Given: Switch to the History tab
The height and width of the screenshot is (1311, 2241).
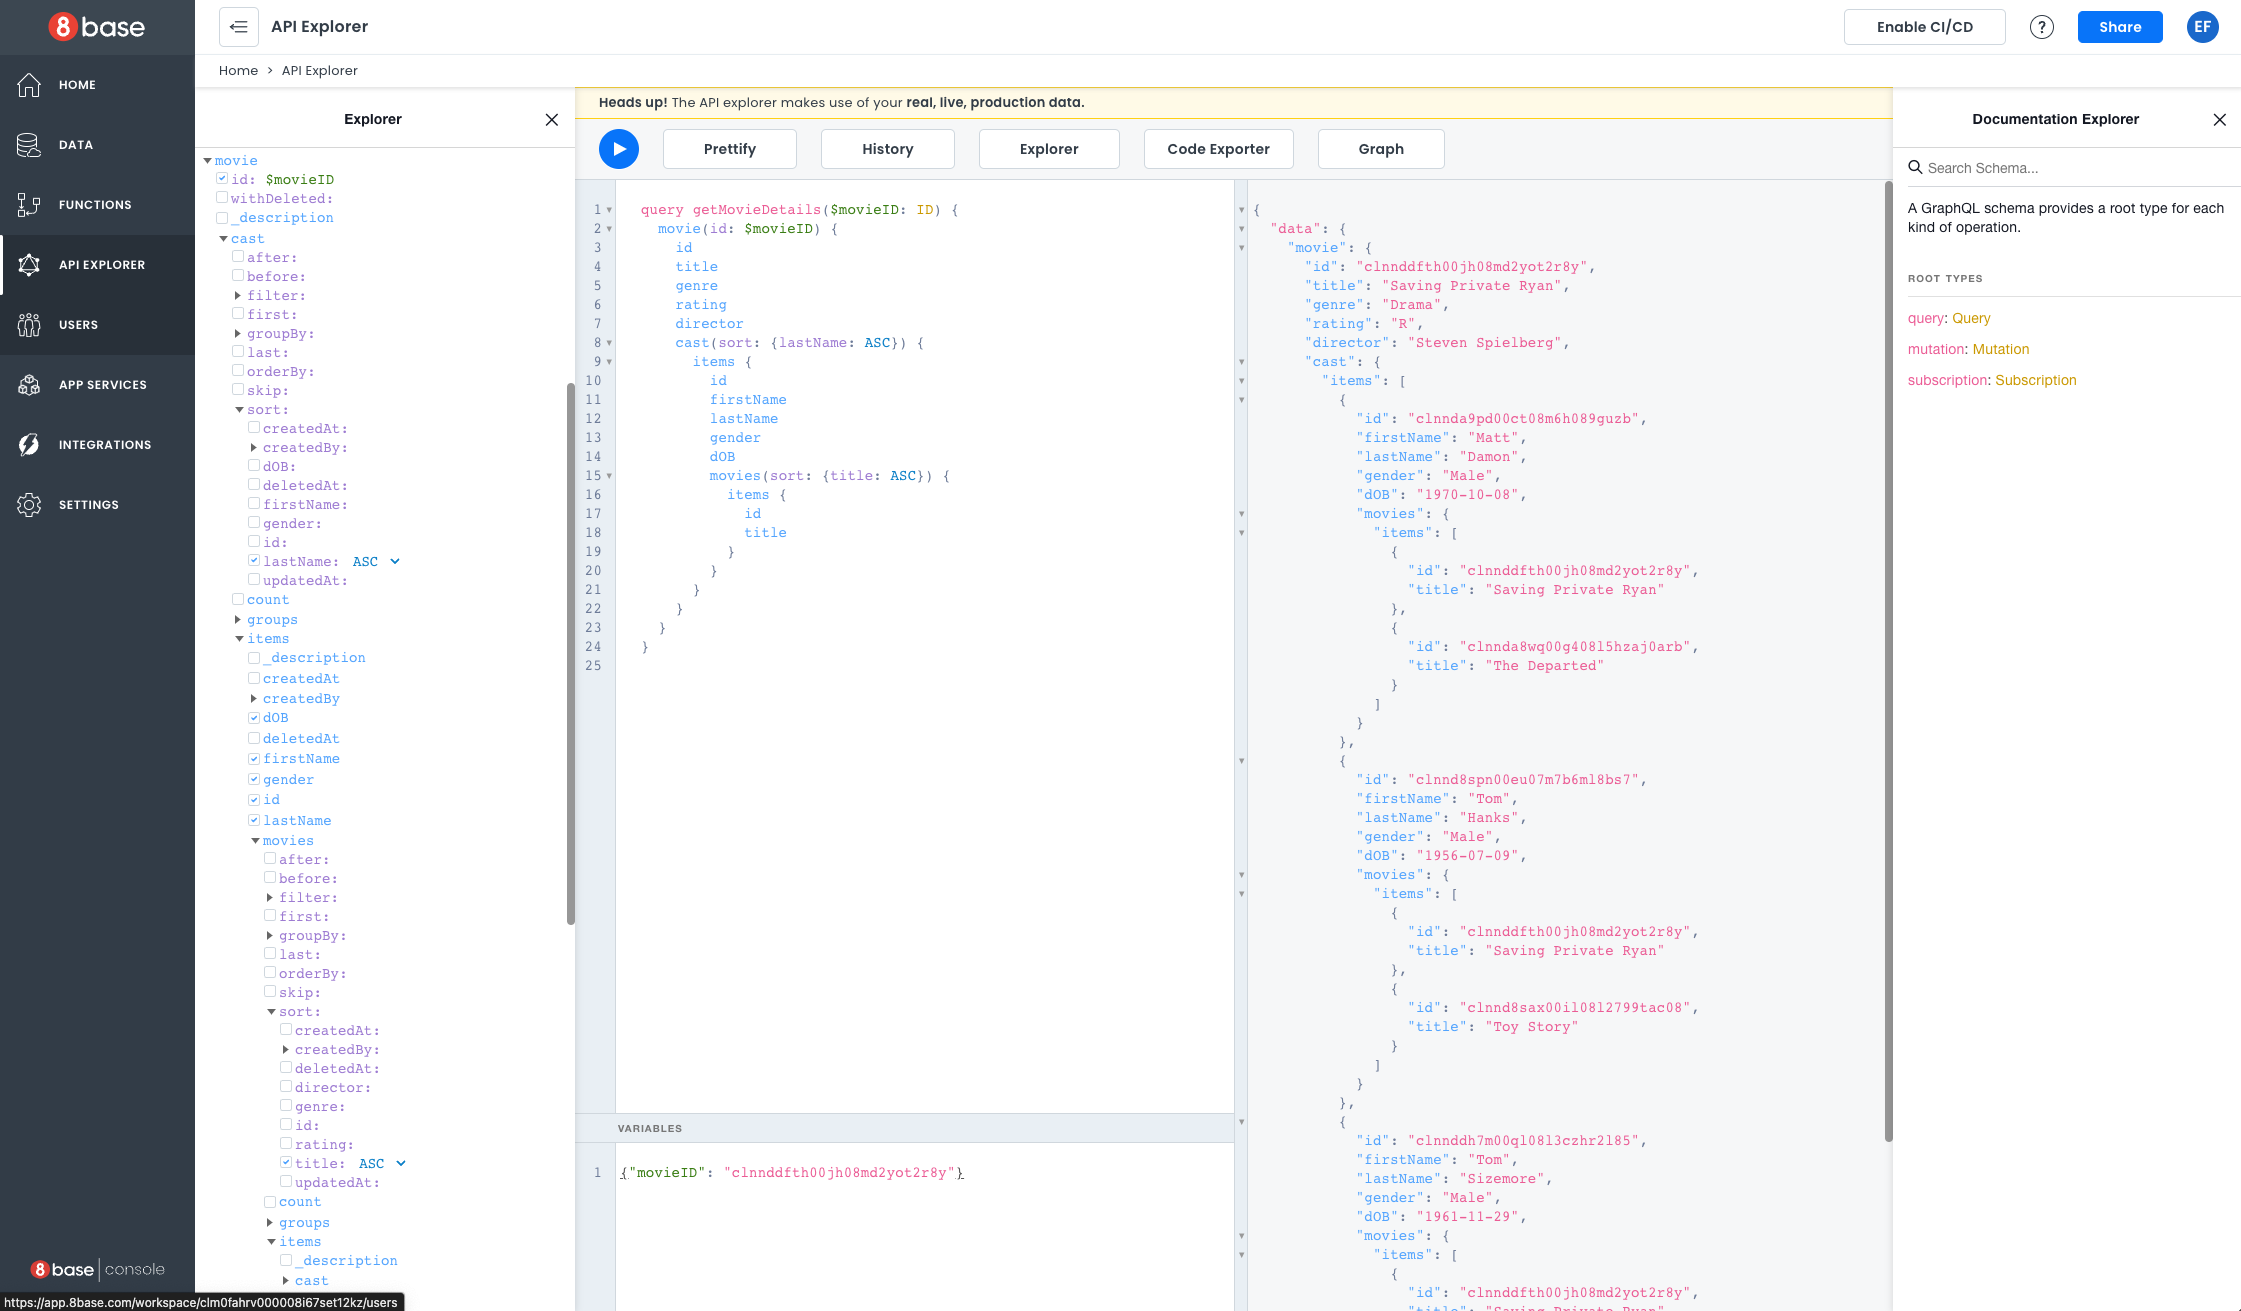Looking at the screenshot, I should coord(886,148).
